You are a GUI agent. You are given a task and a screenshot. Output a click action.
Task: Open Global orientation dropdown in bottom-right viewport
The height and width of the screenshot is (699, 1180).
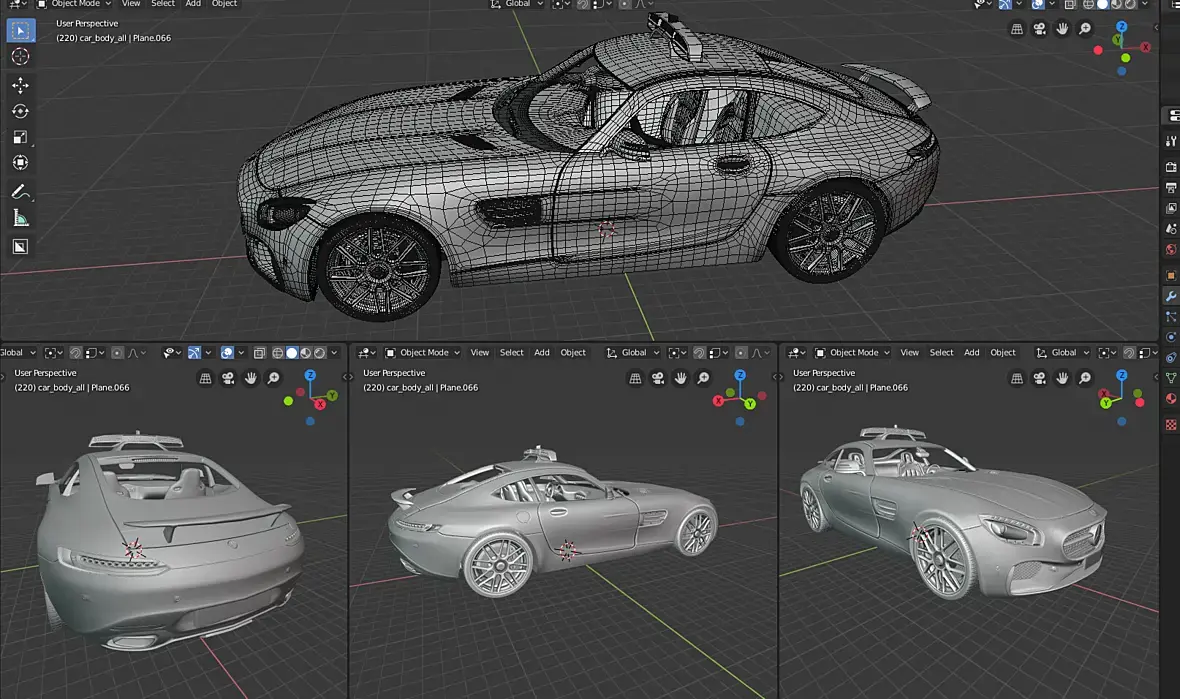coord(1063,352)
